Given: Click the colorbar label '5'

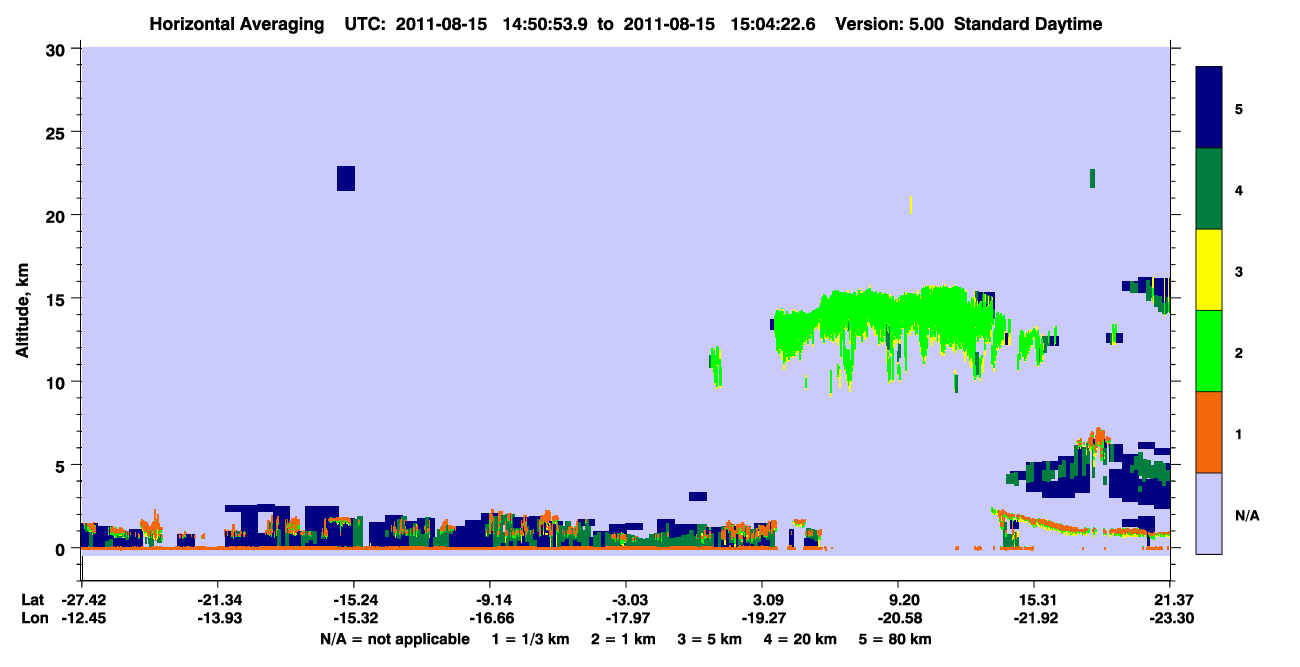Looking at the screenshot, I should tap(1239, 108).
